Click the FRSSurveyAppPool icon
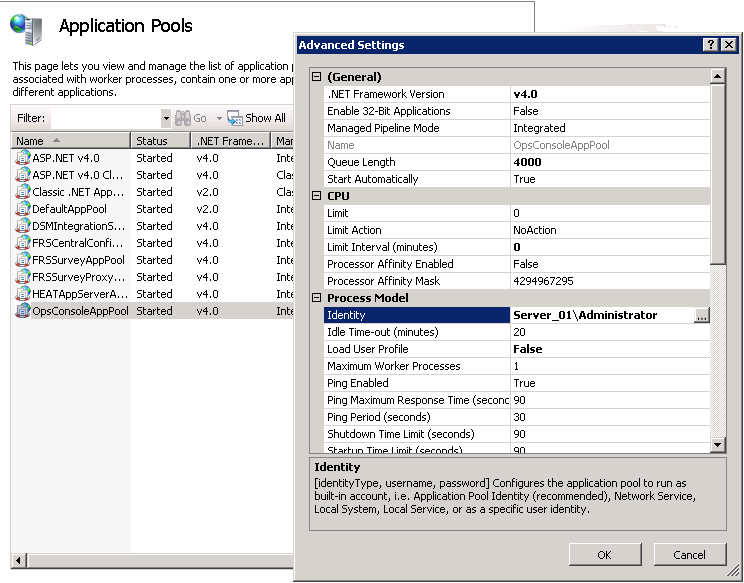Screen dimensions: 744x583 (x=23, y=260)
